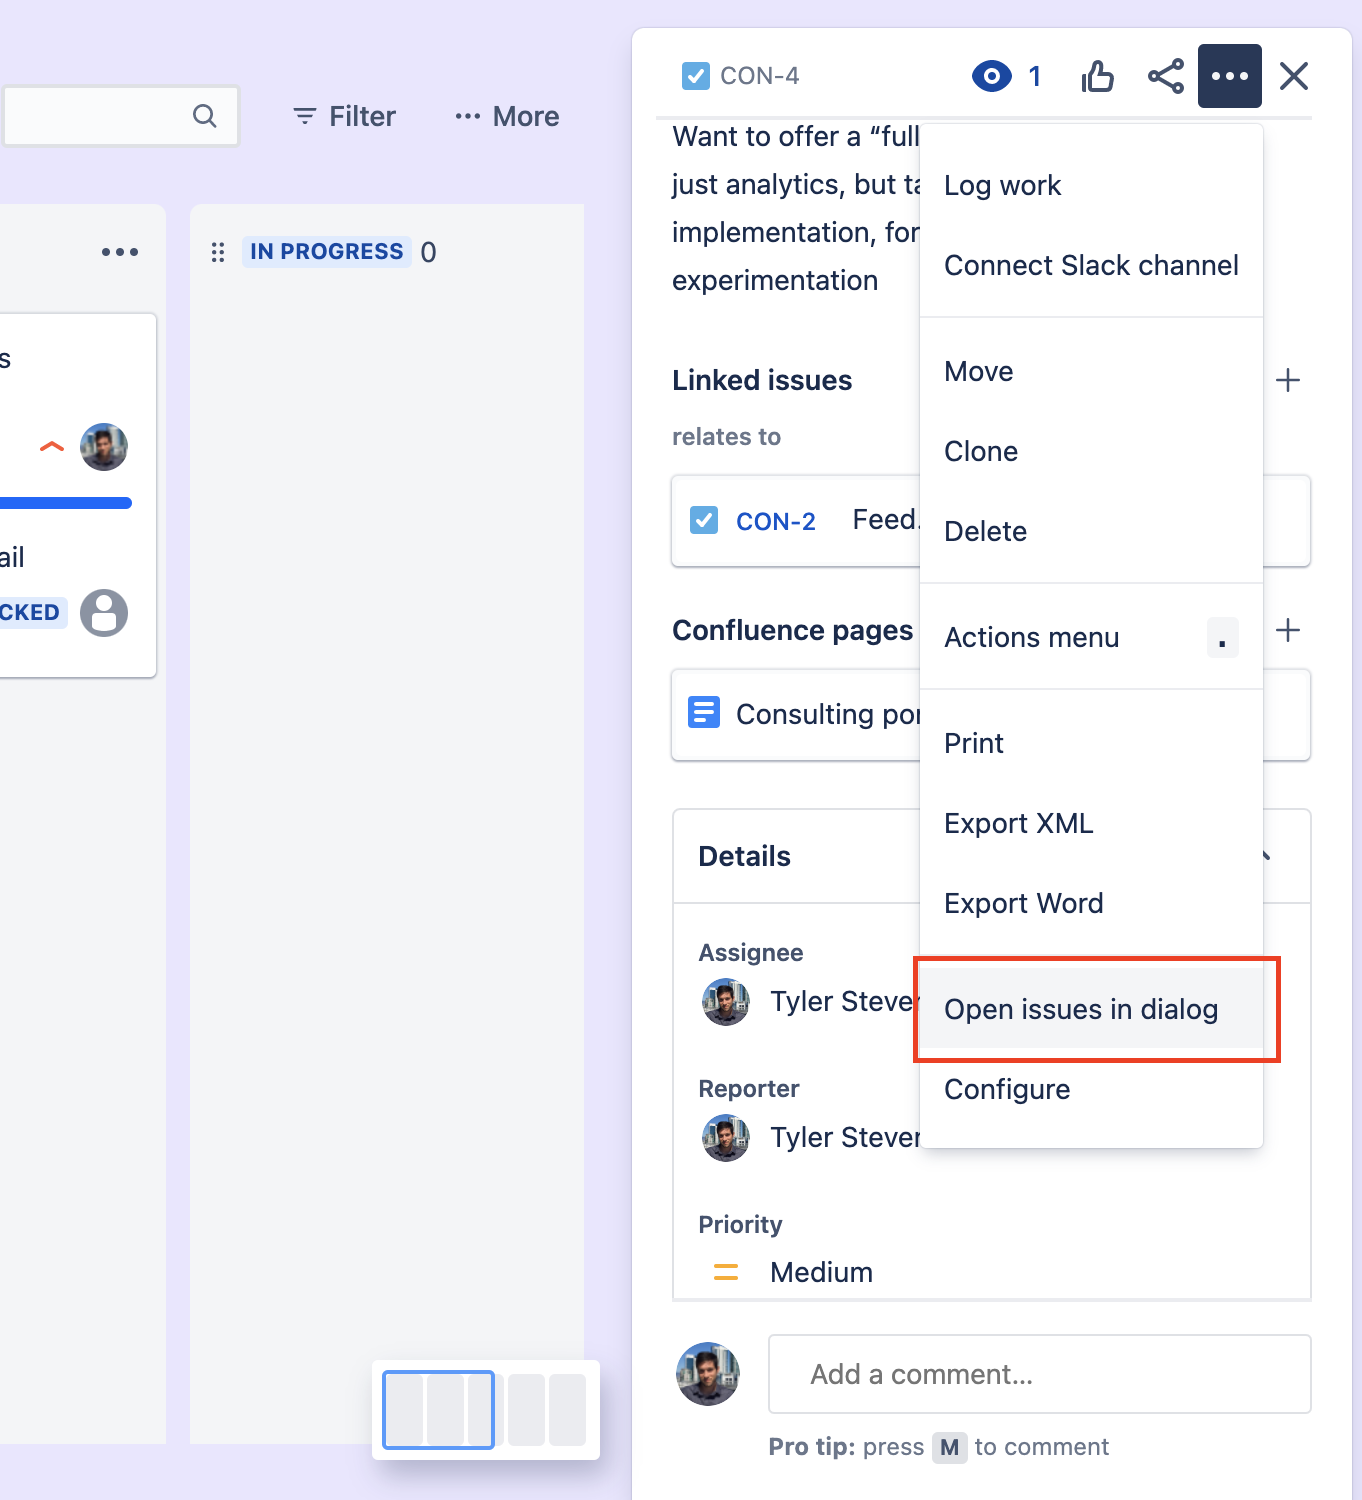Click the Filter button
The image size is (1362, 1500).
[343, 116]
